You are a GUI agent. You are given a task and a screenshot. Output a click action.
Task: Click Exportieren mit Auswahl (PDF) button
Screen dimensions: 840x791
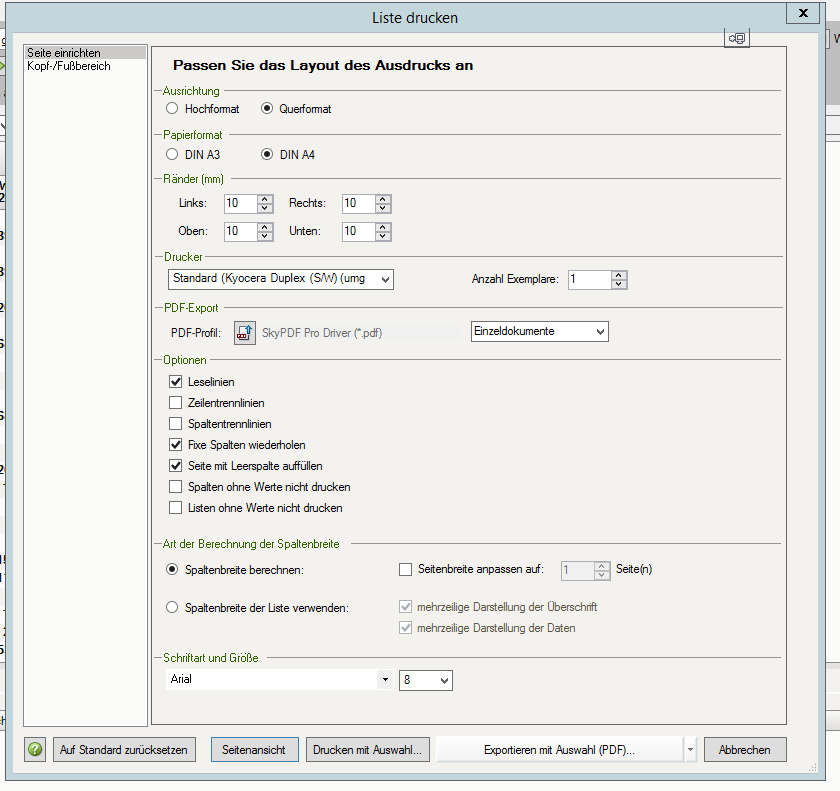coord(559,750)
